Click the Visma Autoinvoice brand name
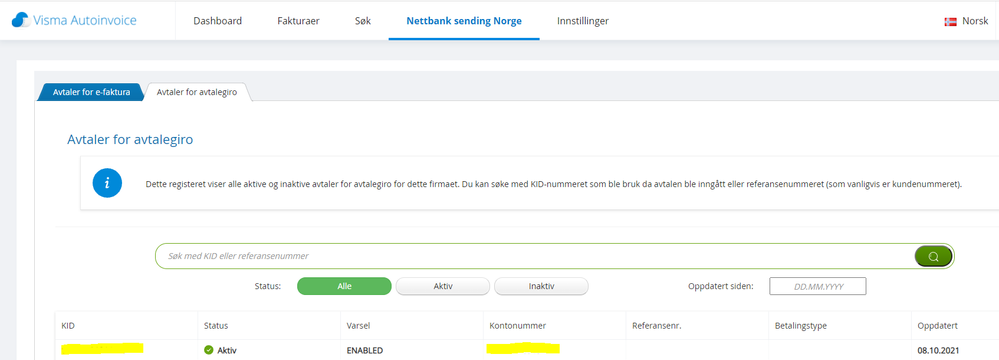999x360 pixels. click(85, 20)
